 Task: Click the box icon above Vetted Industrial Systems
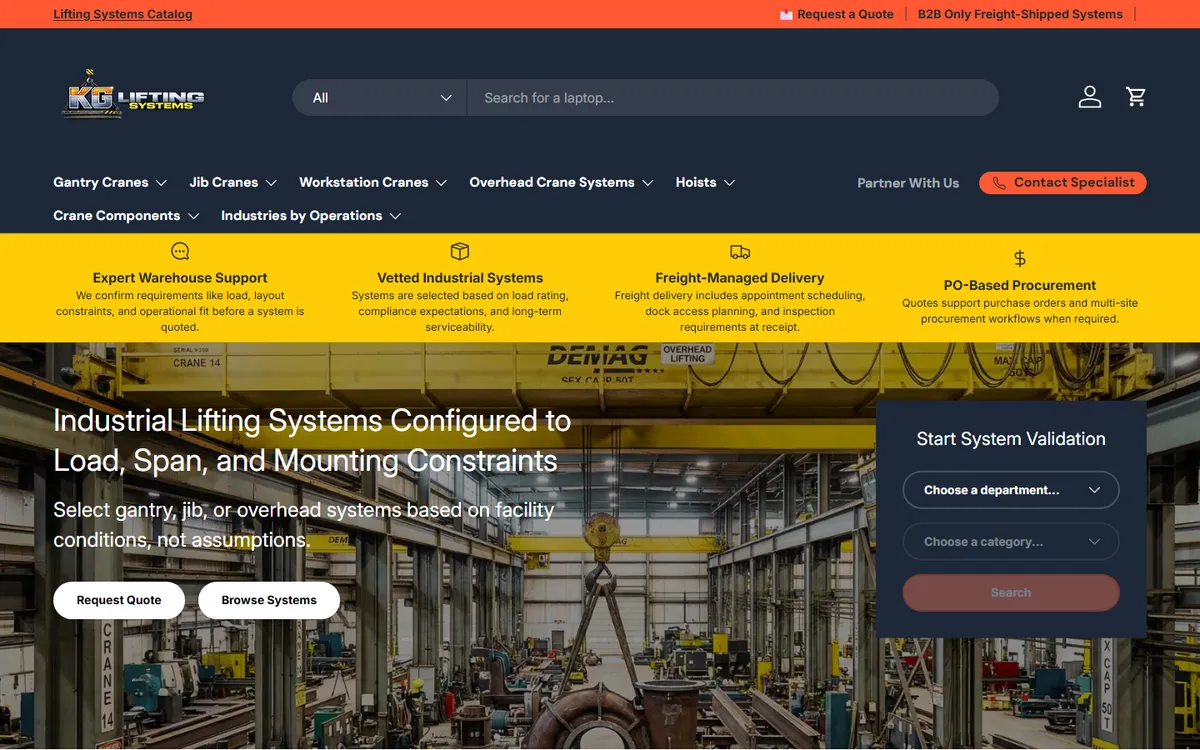click(x=460, y=251)
